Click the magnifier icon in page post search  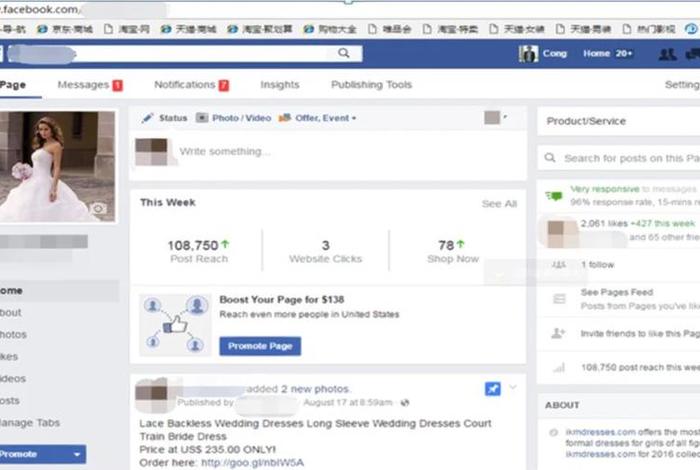click(x=550, y=158)
